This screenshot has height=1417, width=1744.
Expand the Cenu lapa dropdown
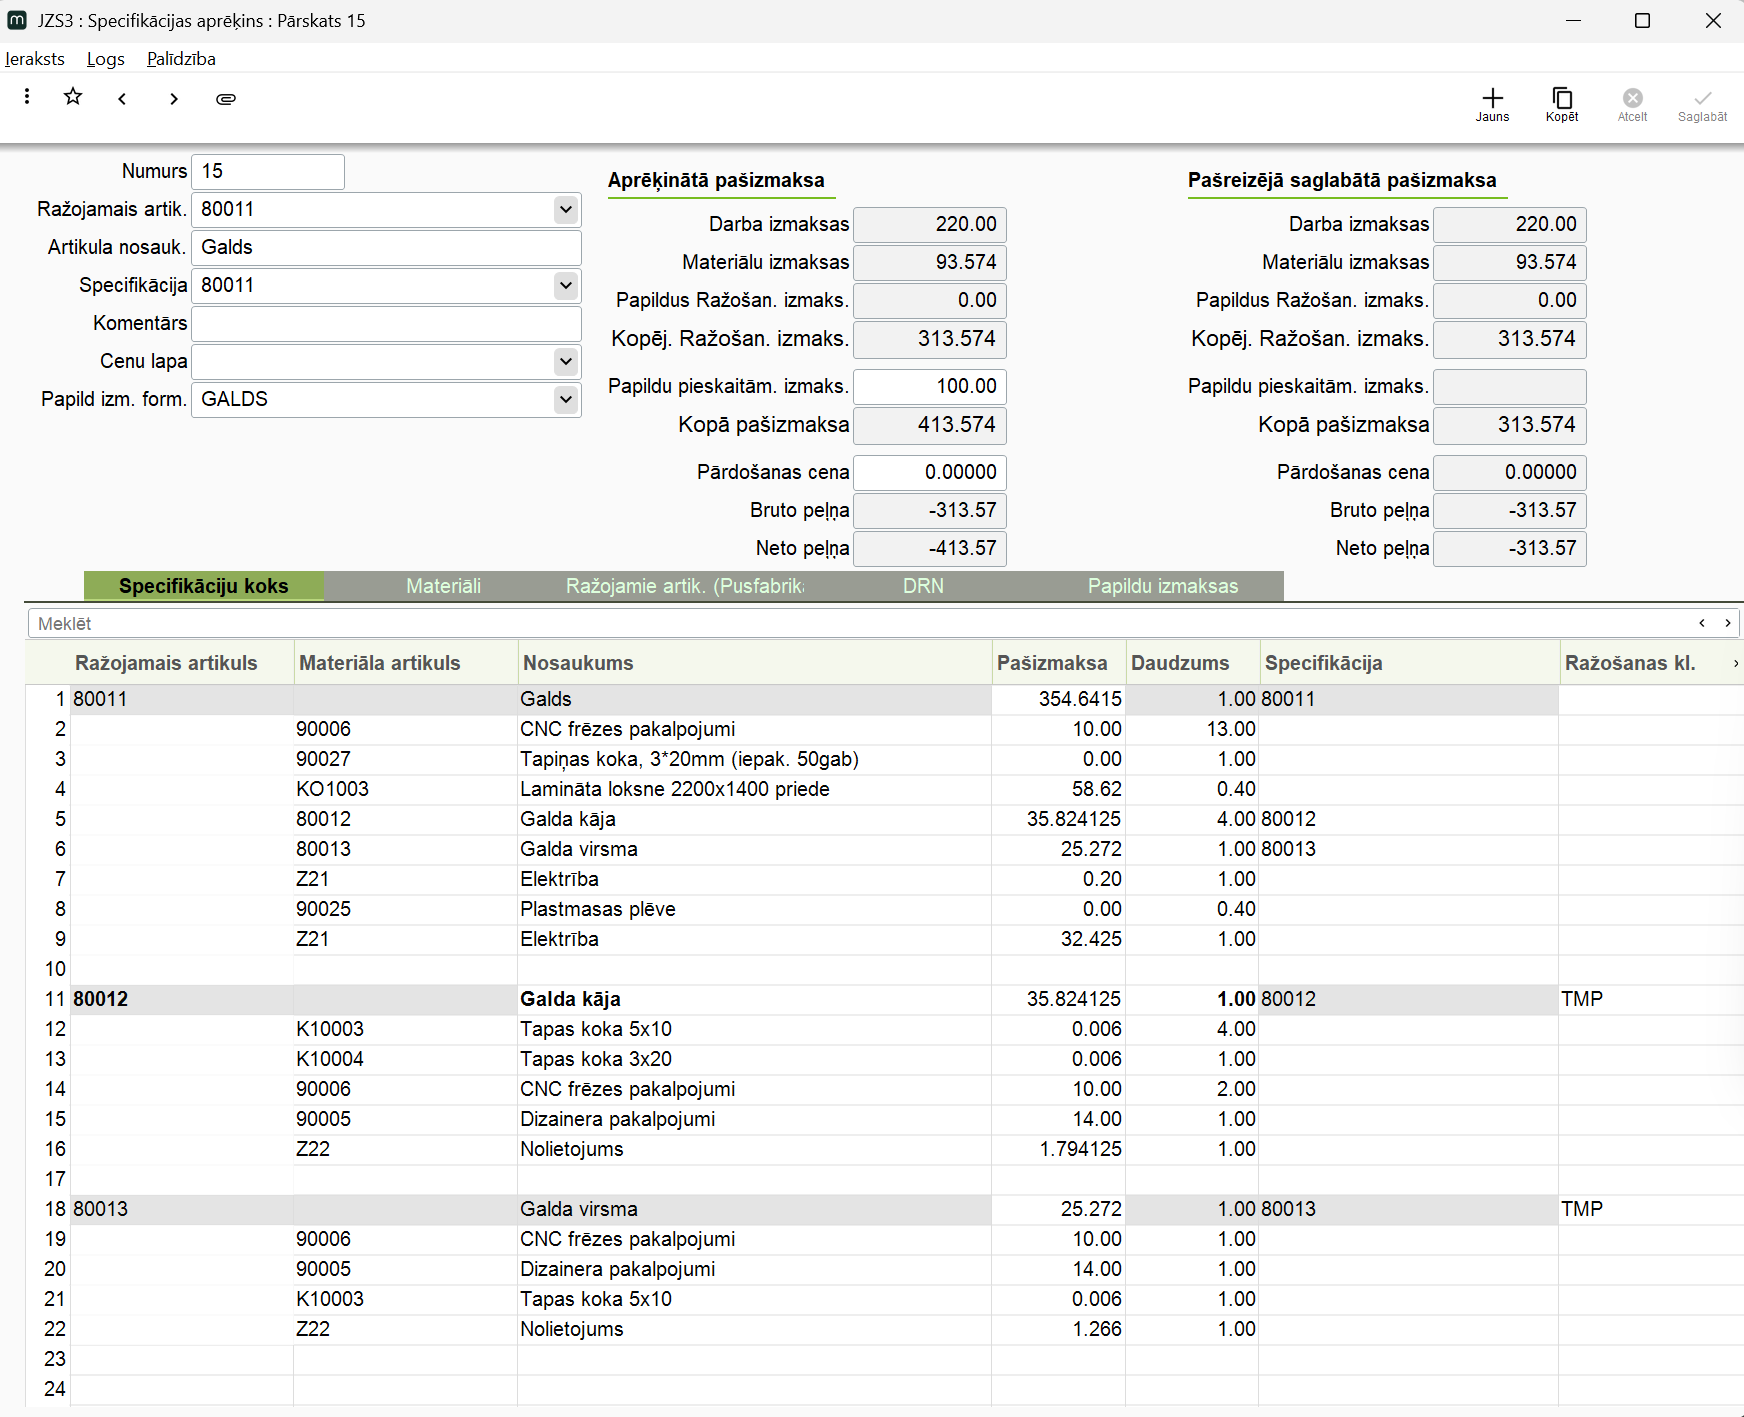(566, 362)
